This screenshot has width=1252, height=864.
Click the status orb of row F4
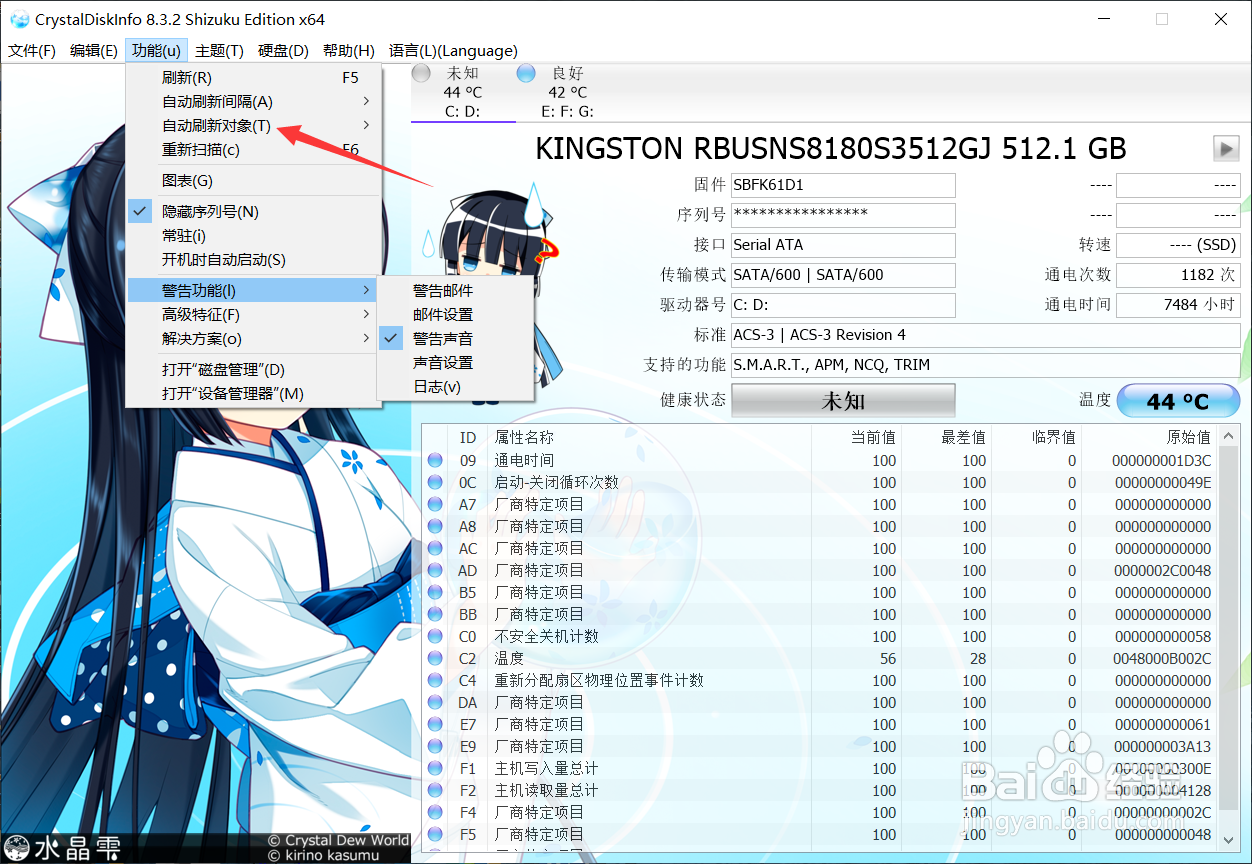(435, 813)
